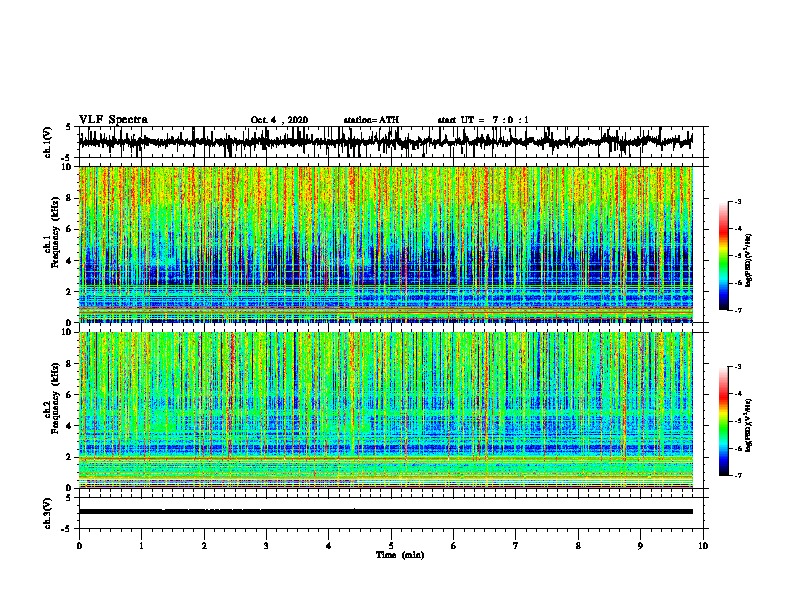Click the time axis tick label "0"
The image size is (792, 612).
pos(79,546)
